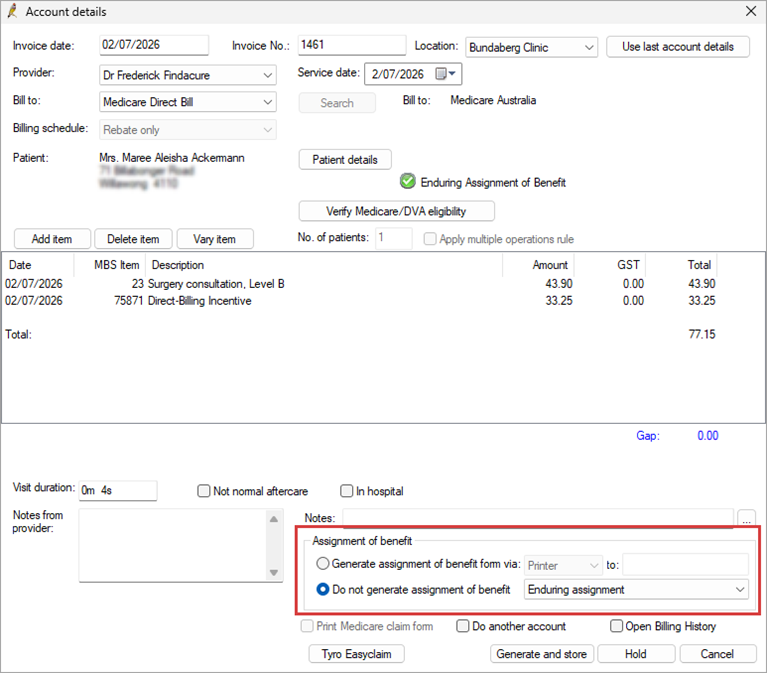Viewport: 767px width, 673px height.
Task: Click the Medicare Australia bill-to text
Action: click(493, 100)
